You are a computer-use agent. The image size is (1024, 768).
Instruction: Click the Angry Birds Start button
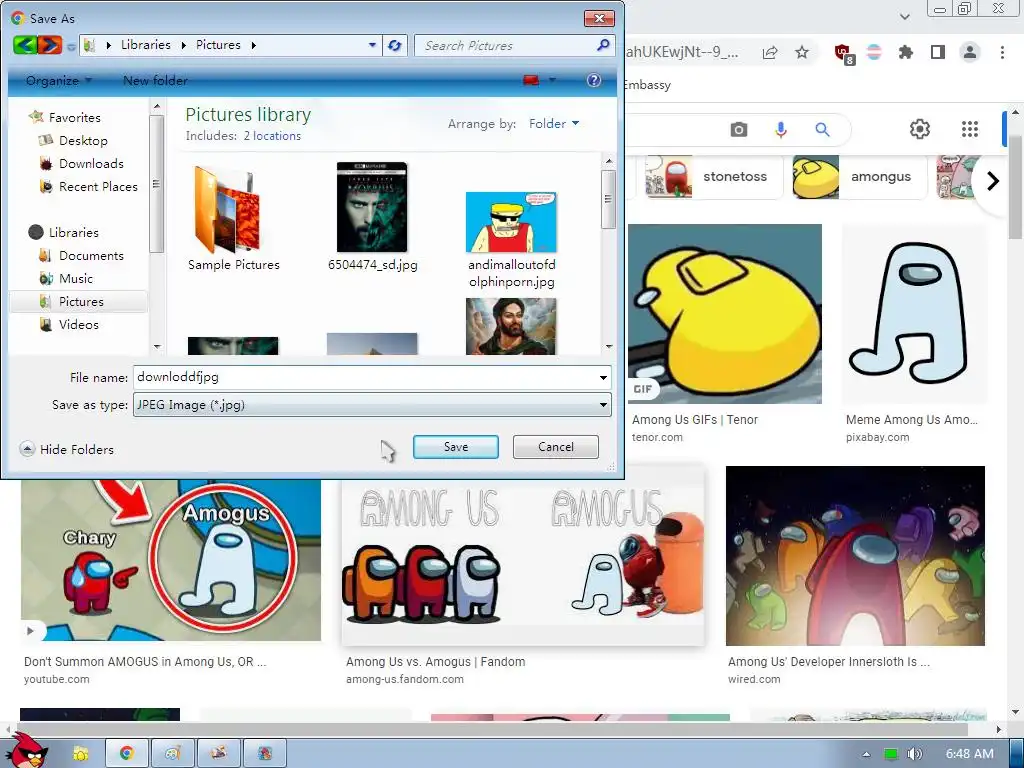[28, 751]
